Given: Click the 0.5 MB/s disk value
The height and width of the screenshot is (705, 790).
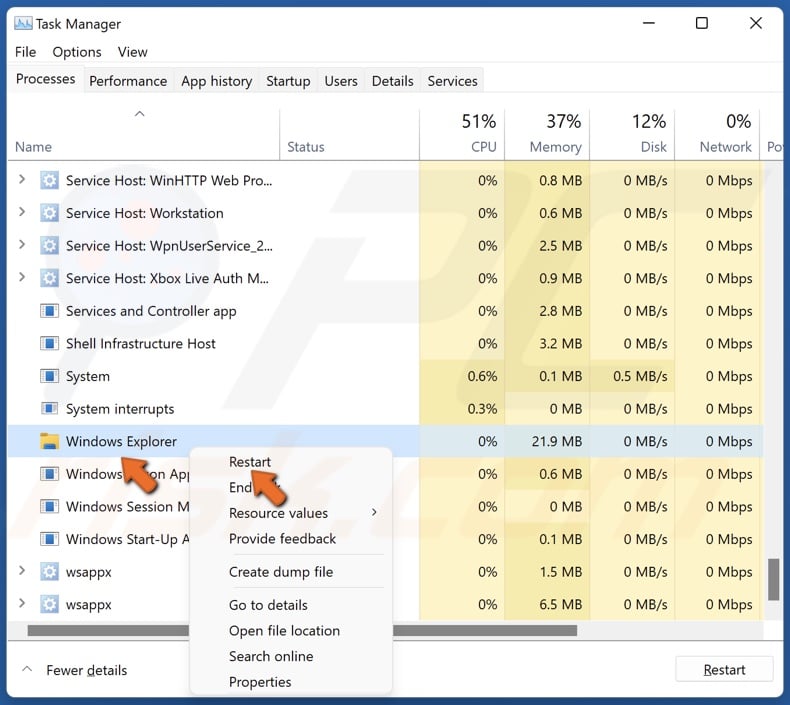Looking at the screenshot, I should (640, 376).
